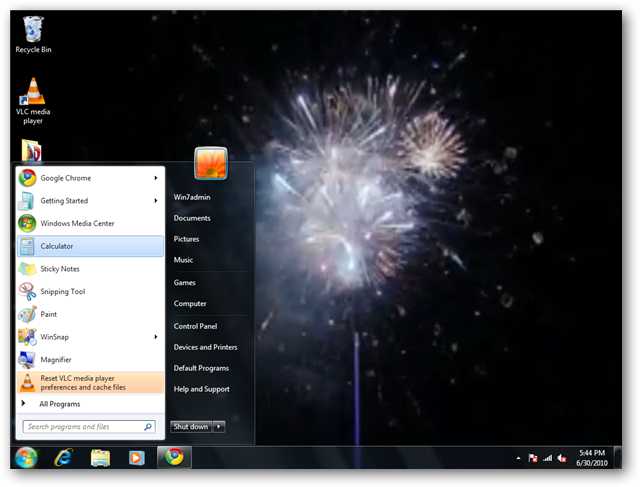The image size is (640, 487).
Task: Open Help and Support
Action: (201, 389)
